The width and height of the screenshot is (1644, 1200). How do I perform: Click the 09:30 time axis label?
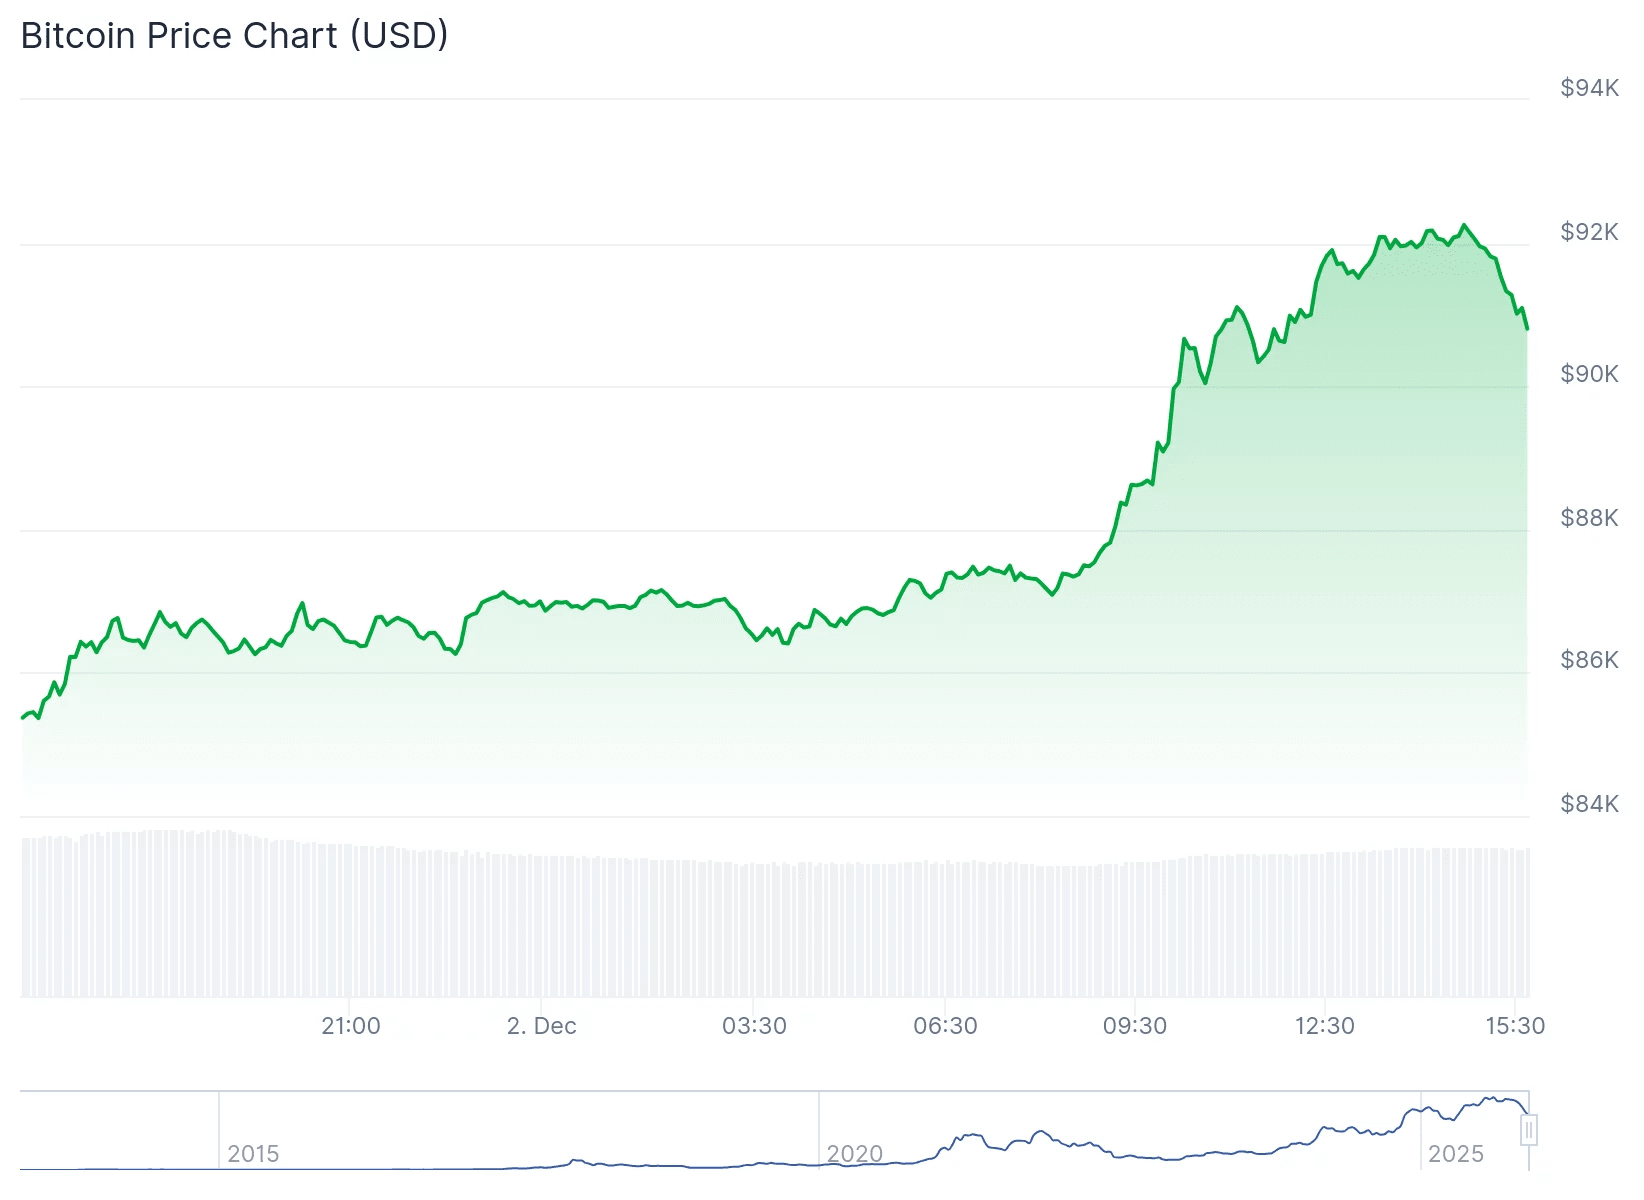click(1135, 1026)
